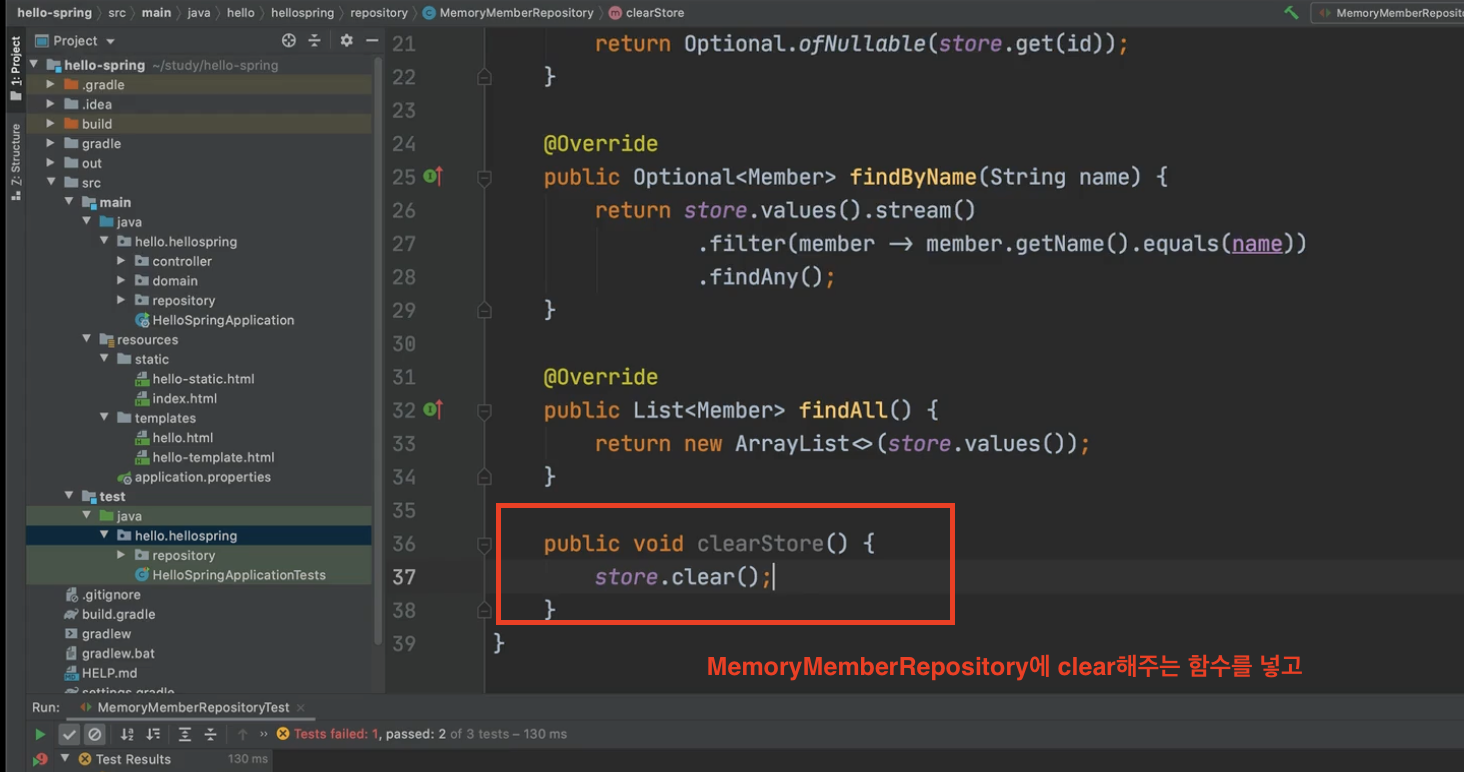Click the locate/select opened file crosshair icon
Screen dimensions: 1464x772
(289, 40)
